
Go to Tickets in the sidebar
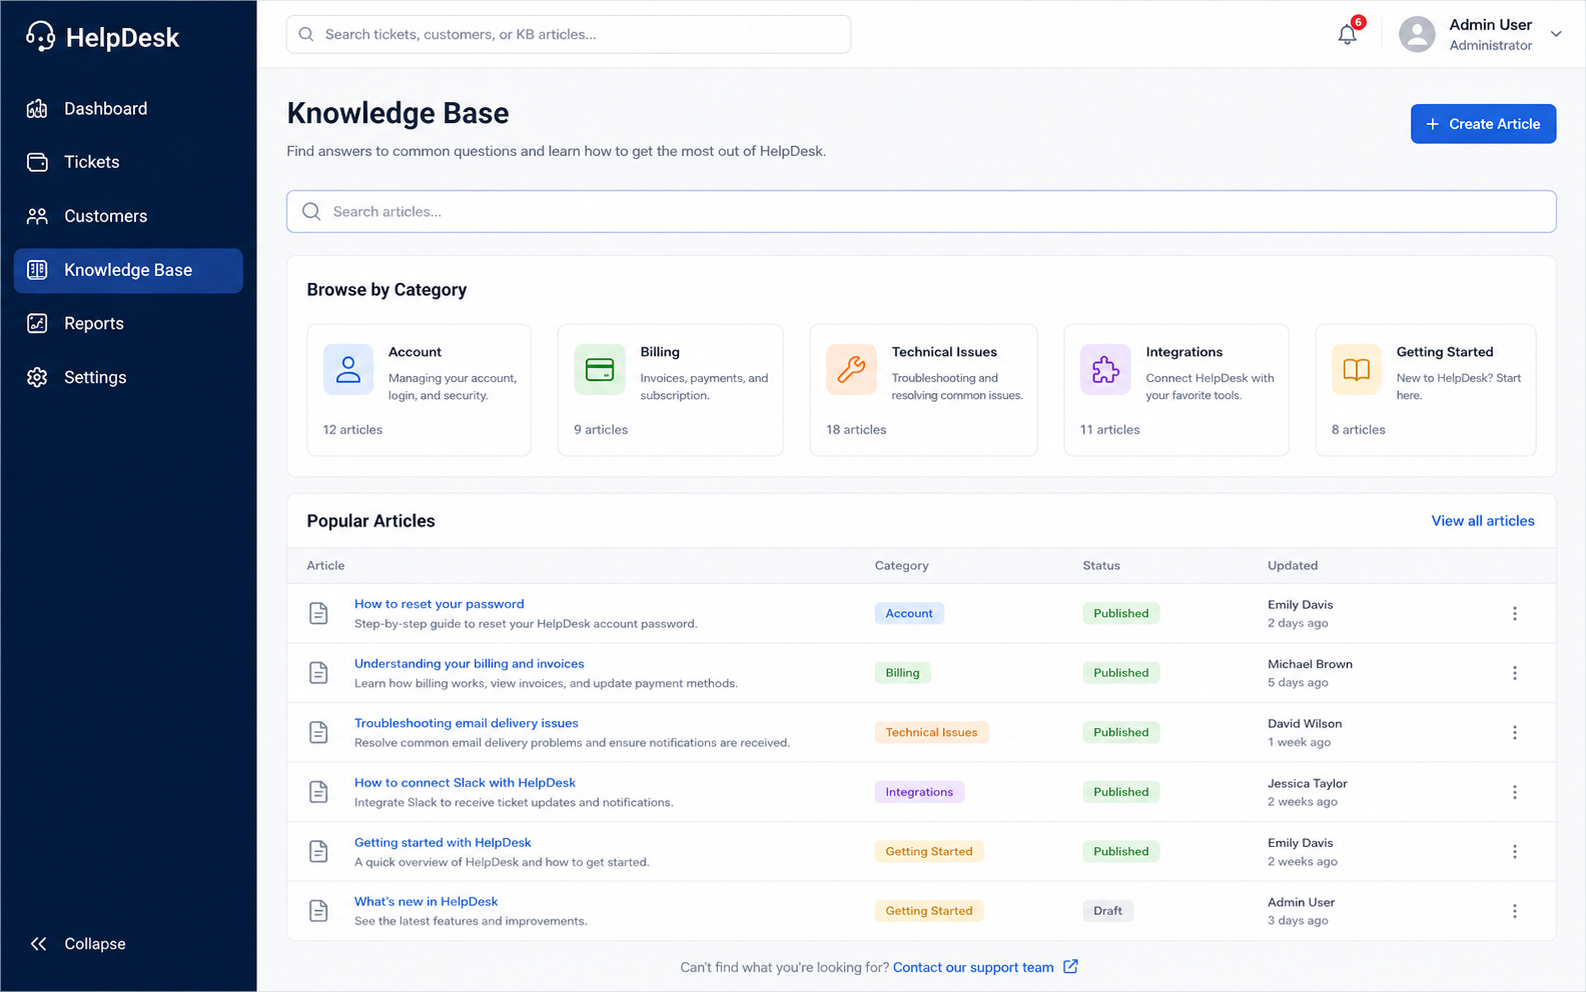tap(128, 162)
